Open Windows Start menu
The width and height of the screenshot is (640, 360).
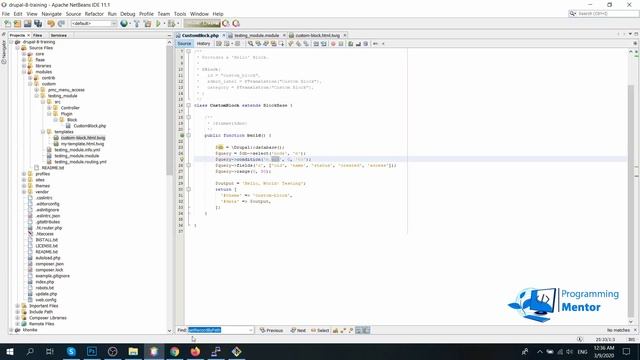[x=10, y=351]
